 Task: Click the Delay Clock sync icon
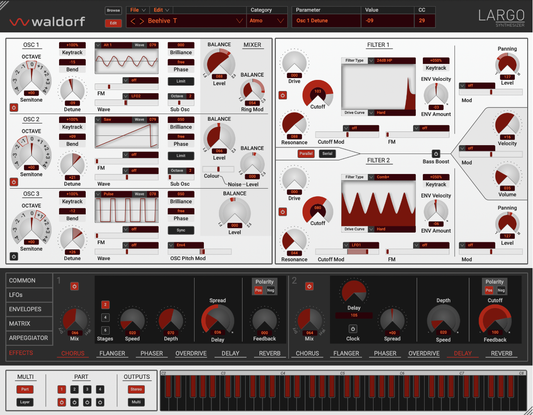[x=353, y=329]
